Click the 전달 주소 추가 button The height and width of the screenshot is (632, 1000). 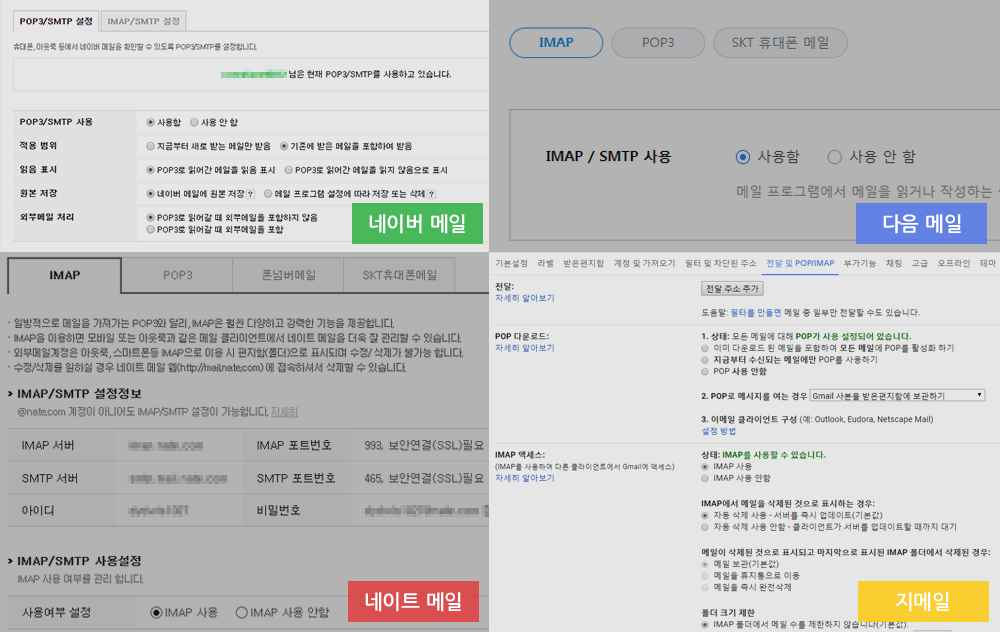coord(732,289)
